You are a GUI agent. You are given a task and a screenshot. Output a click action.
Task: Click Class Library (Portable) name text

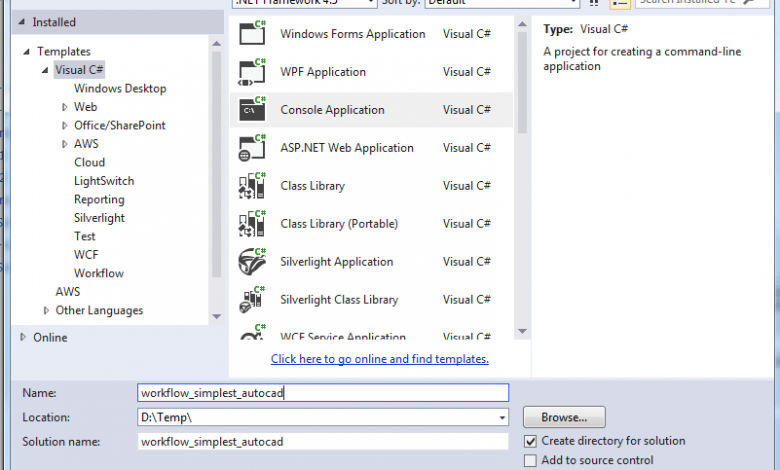339,224
